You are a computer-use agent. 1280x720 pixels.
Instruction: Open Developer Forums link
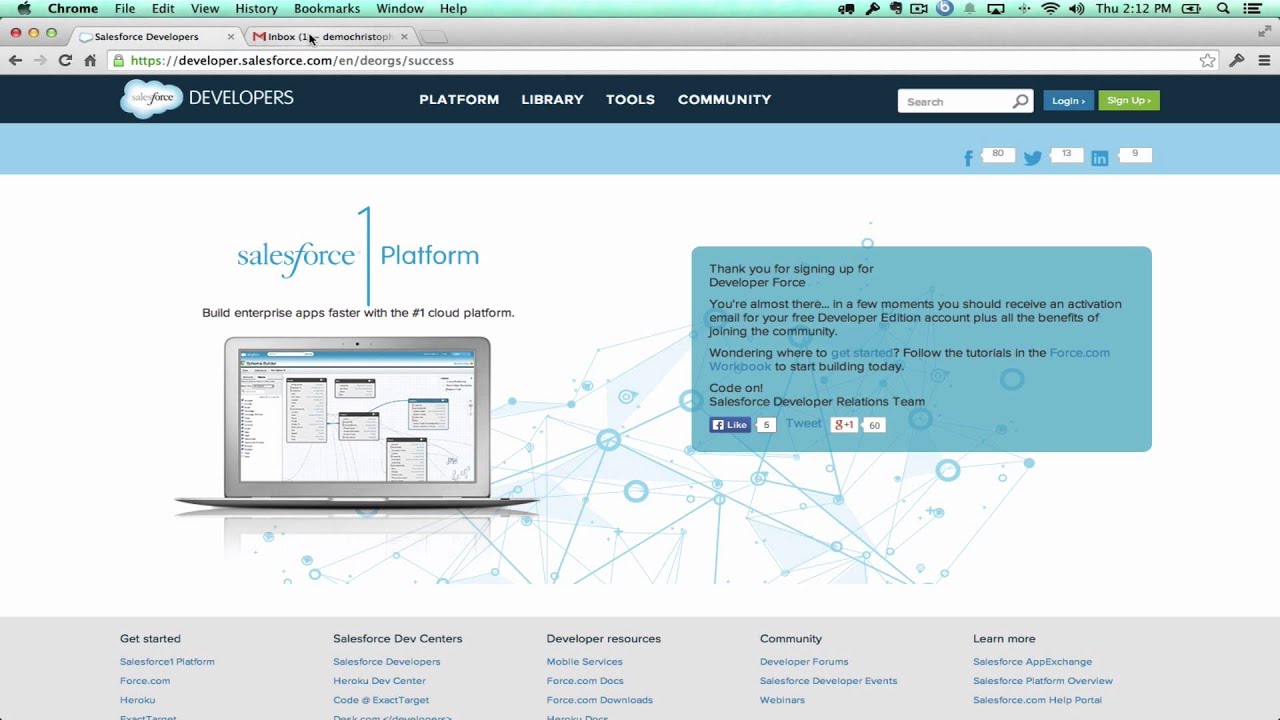pyautogui.click(x=804, y=661)
